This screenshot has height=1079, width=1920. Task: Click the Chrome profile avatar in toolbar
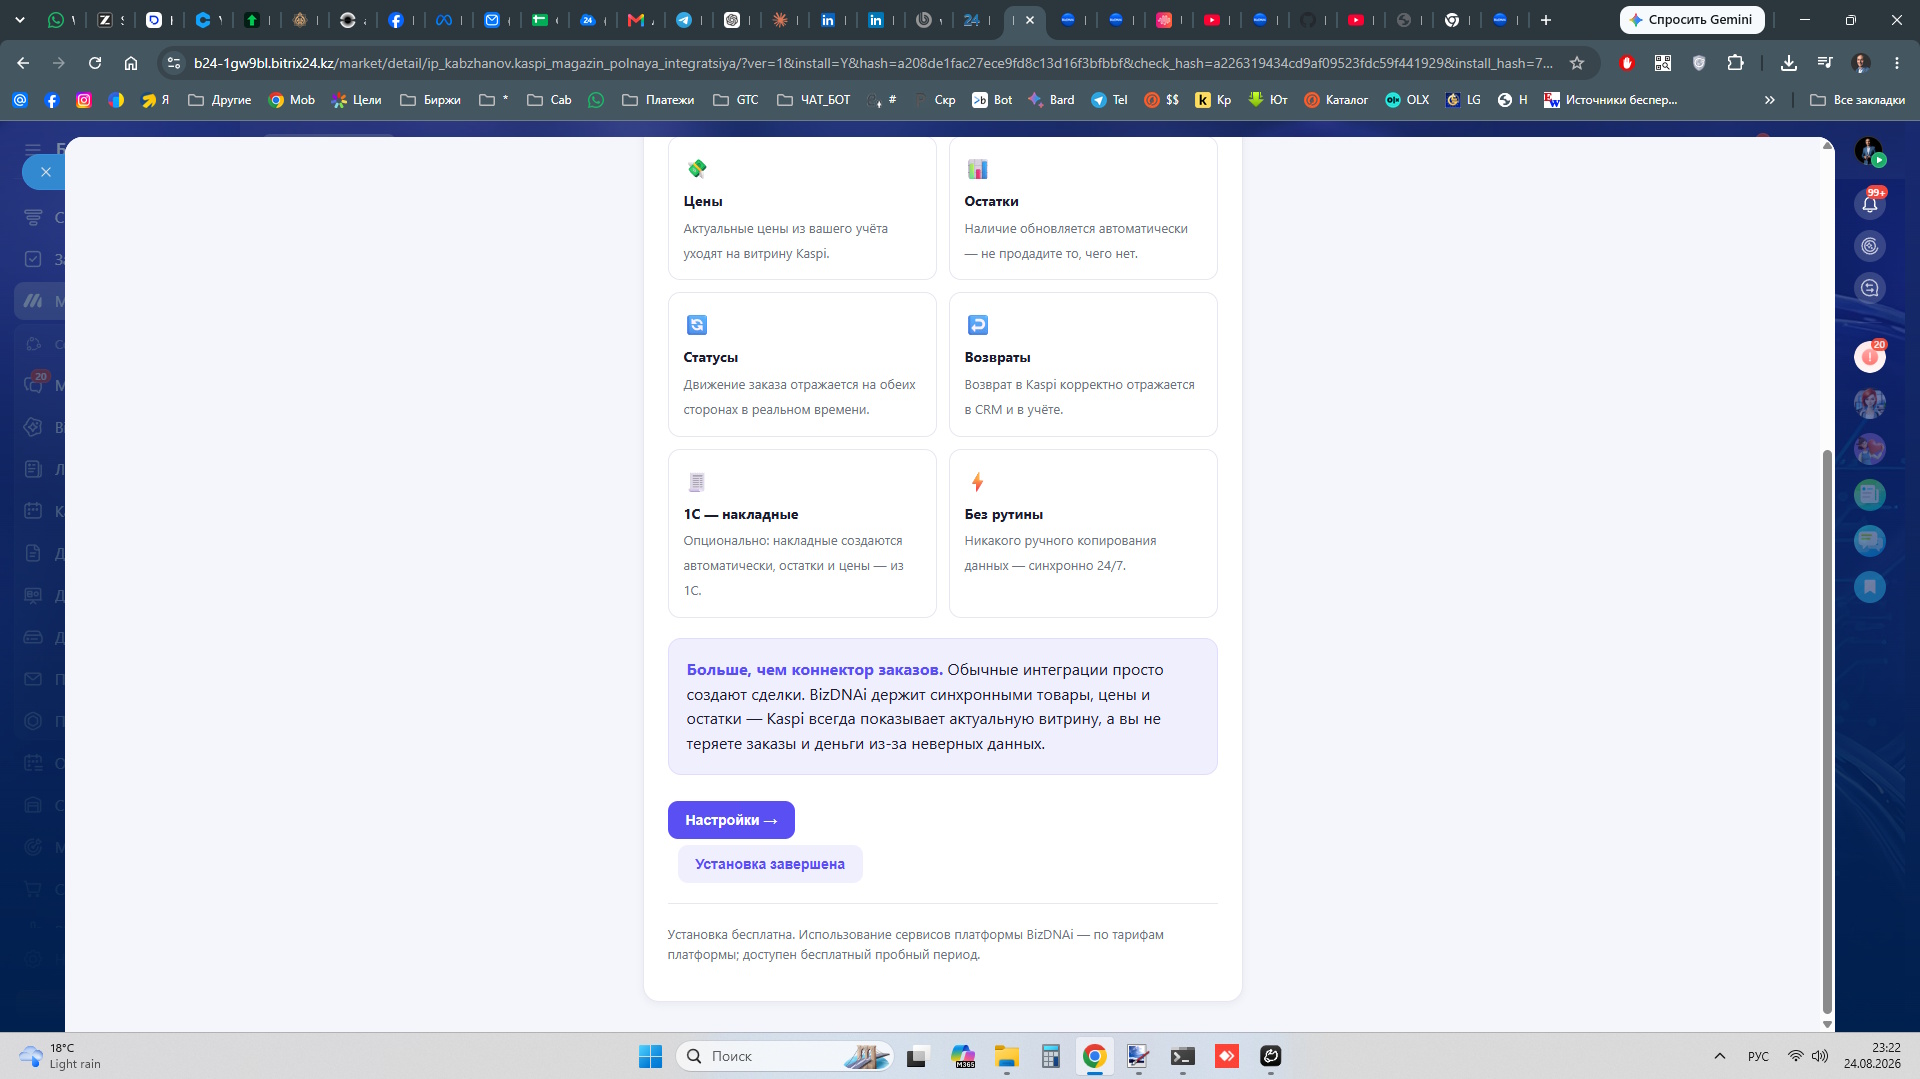point(1861,63)
